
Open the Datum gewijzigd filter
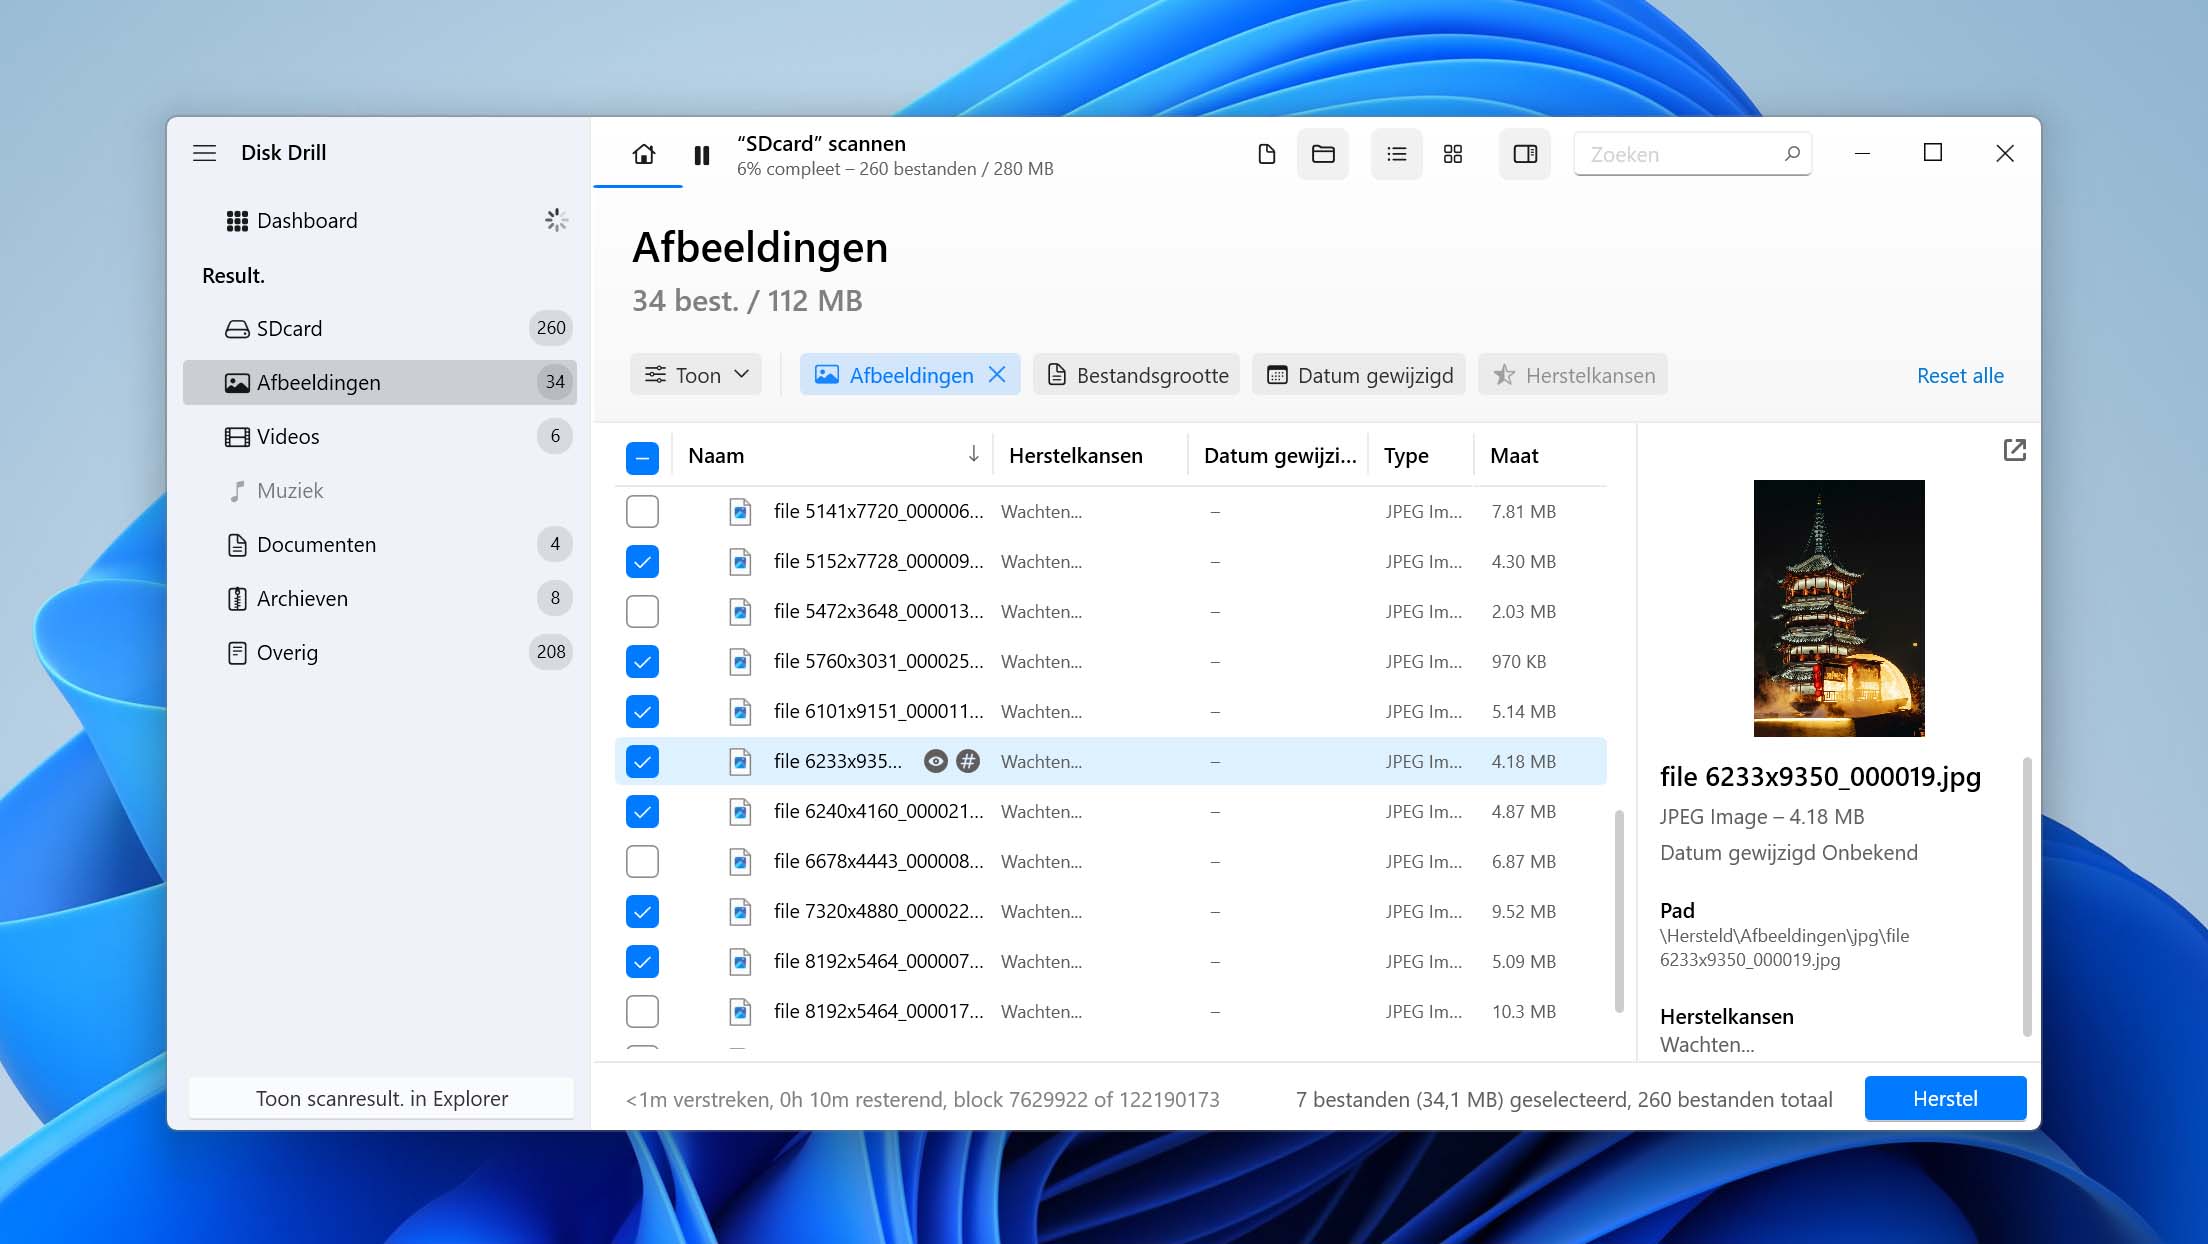pos(1359,375)
